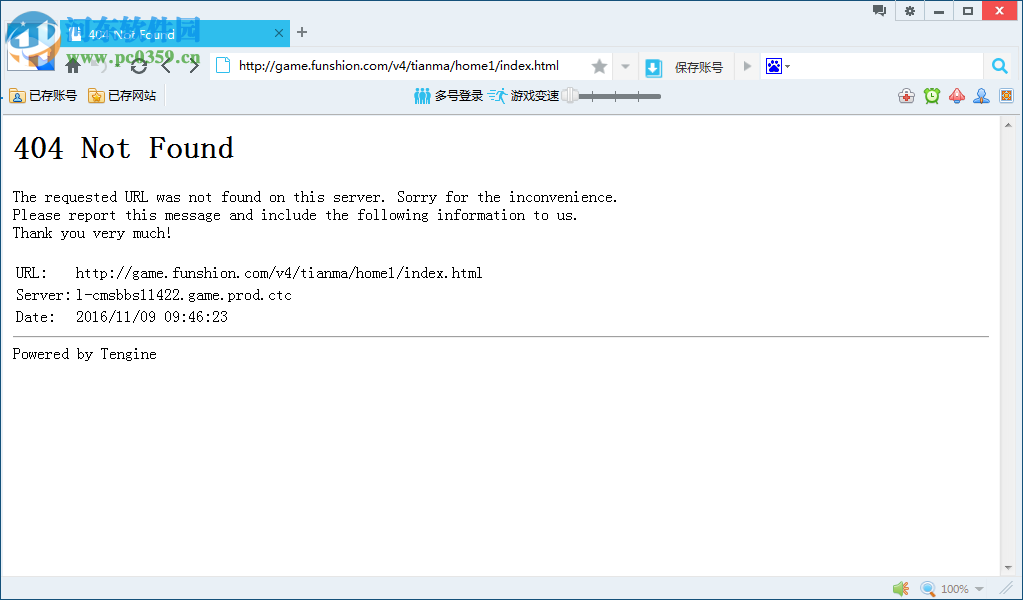Click the address bar URL field
This screenshot has width=1023, height=600.
click(399, 66)
